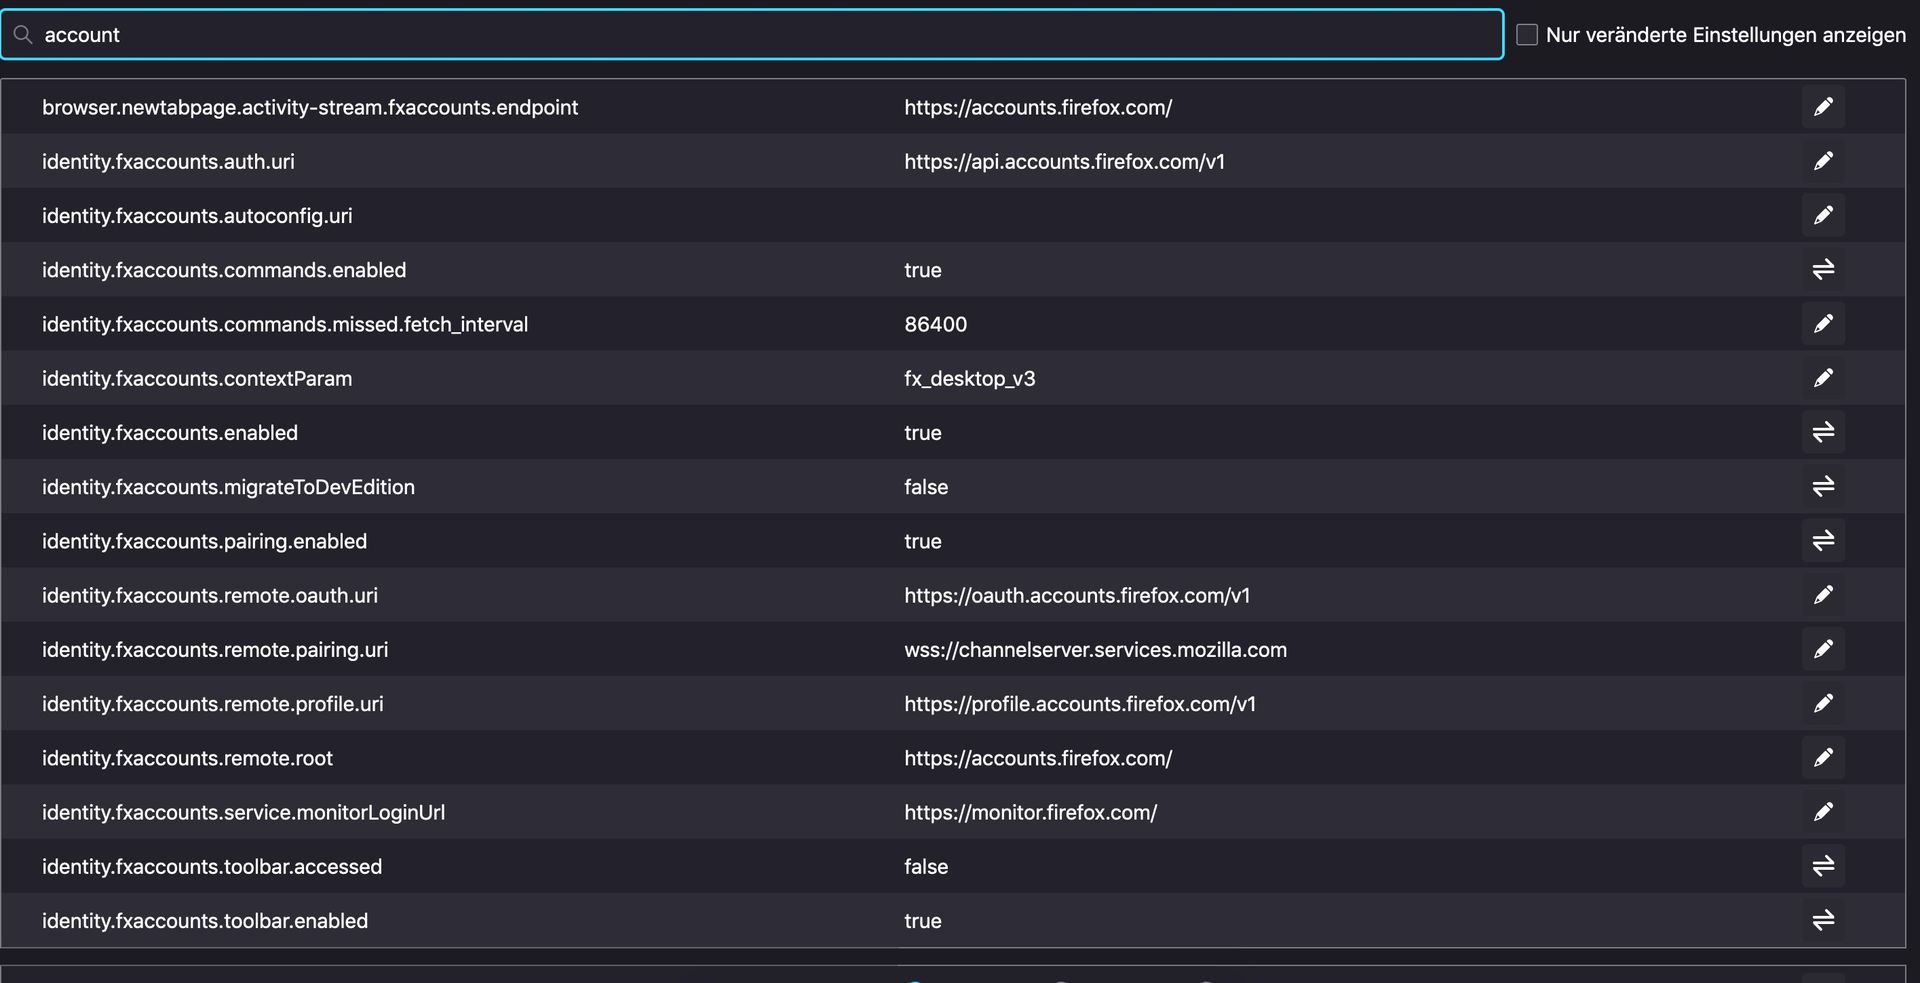
Task: Toggle identity.fxaccounts.commands.enabled to false
Action: (1823, 270)
